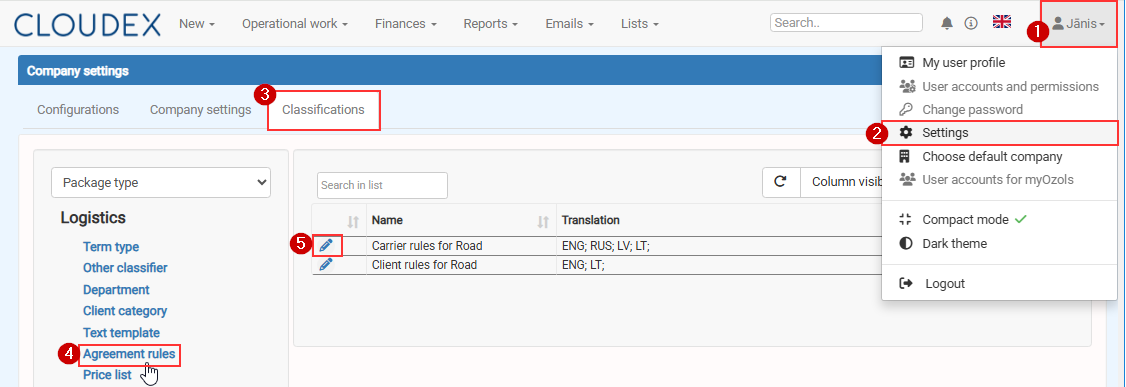Screen dimensions: 1126x387
Task: Click the Logout arrow icon
Action: point(906,284)
